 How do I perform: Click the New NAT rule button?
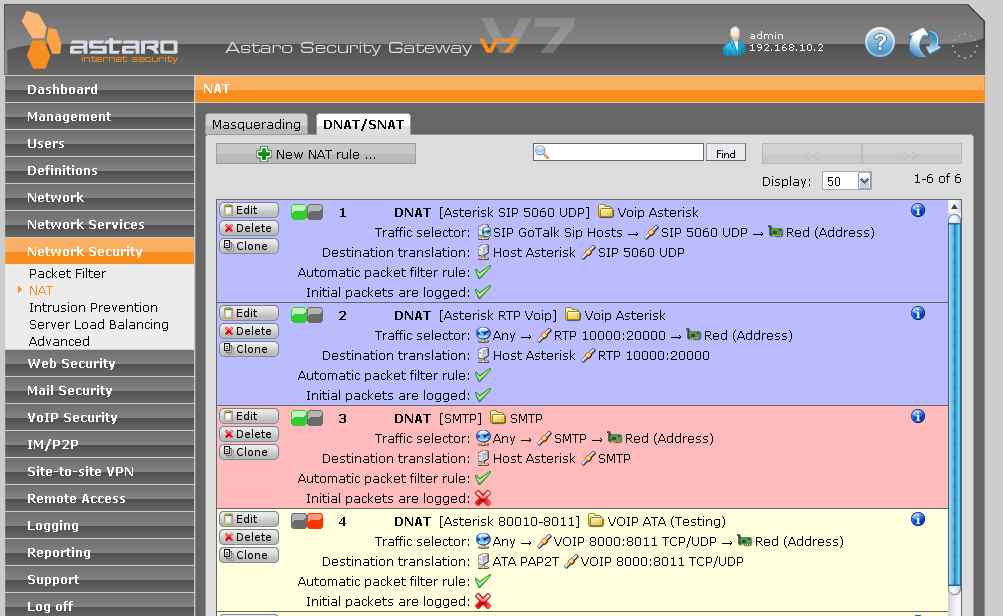(x=316, y=154)
